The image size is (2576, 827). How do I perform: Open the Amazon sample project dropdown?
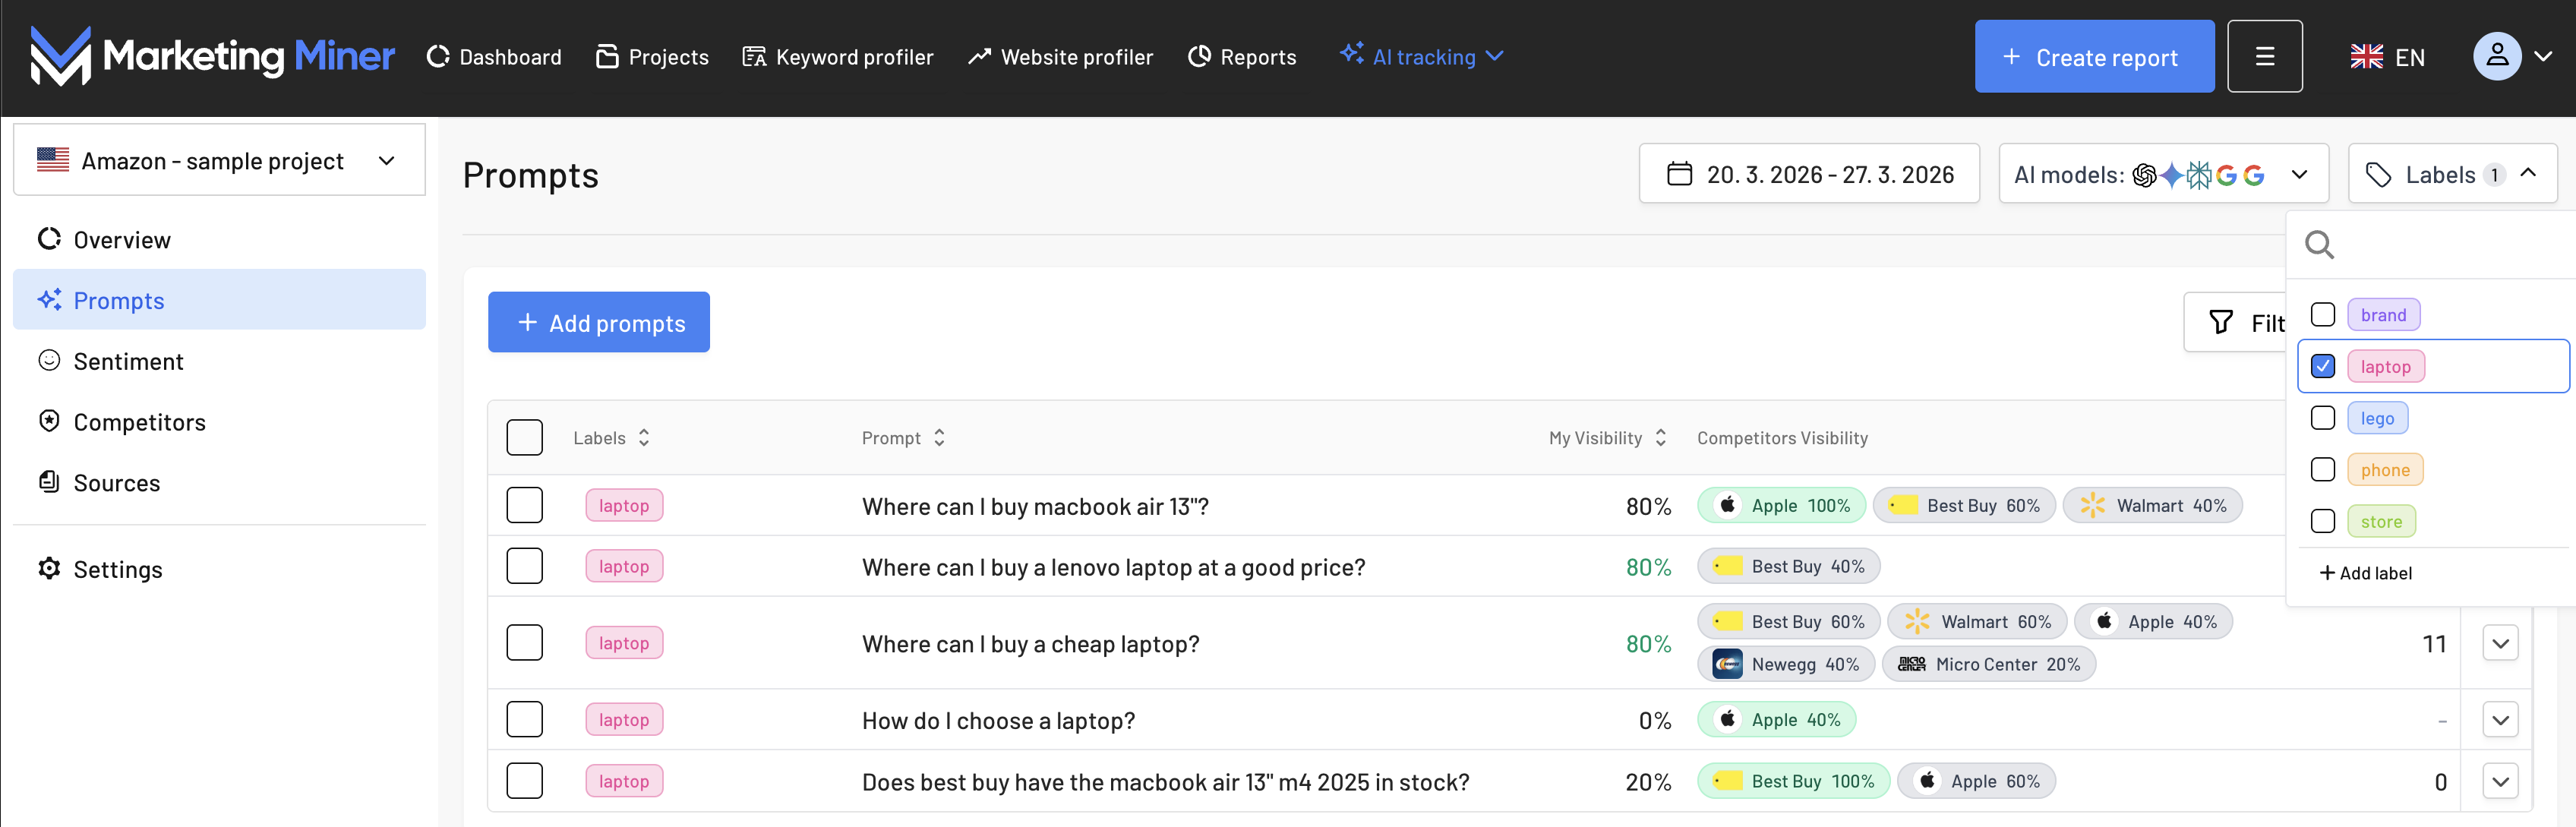tap(218, 161)
